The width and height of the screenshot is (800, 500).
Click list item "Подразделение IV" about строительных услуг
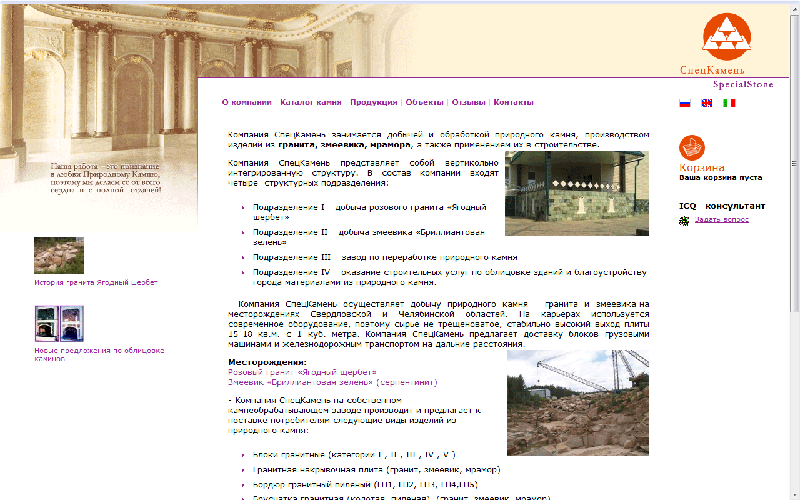pos(449,278)
